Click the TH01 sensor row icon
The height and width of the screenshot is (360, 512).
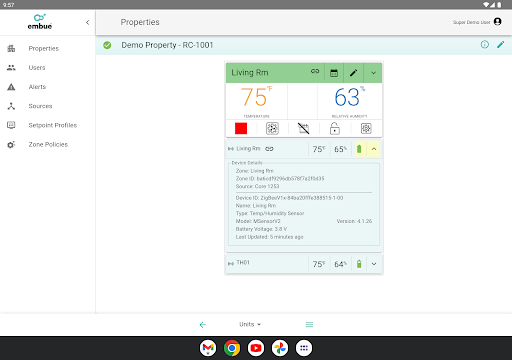[x=231, y=263]
